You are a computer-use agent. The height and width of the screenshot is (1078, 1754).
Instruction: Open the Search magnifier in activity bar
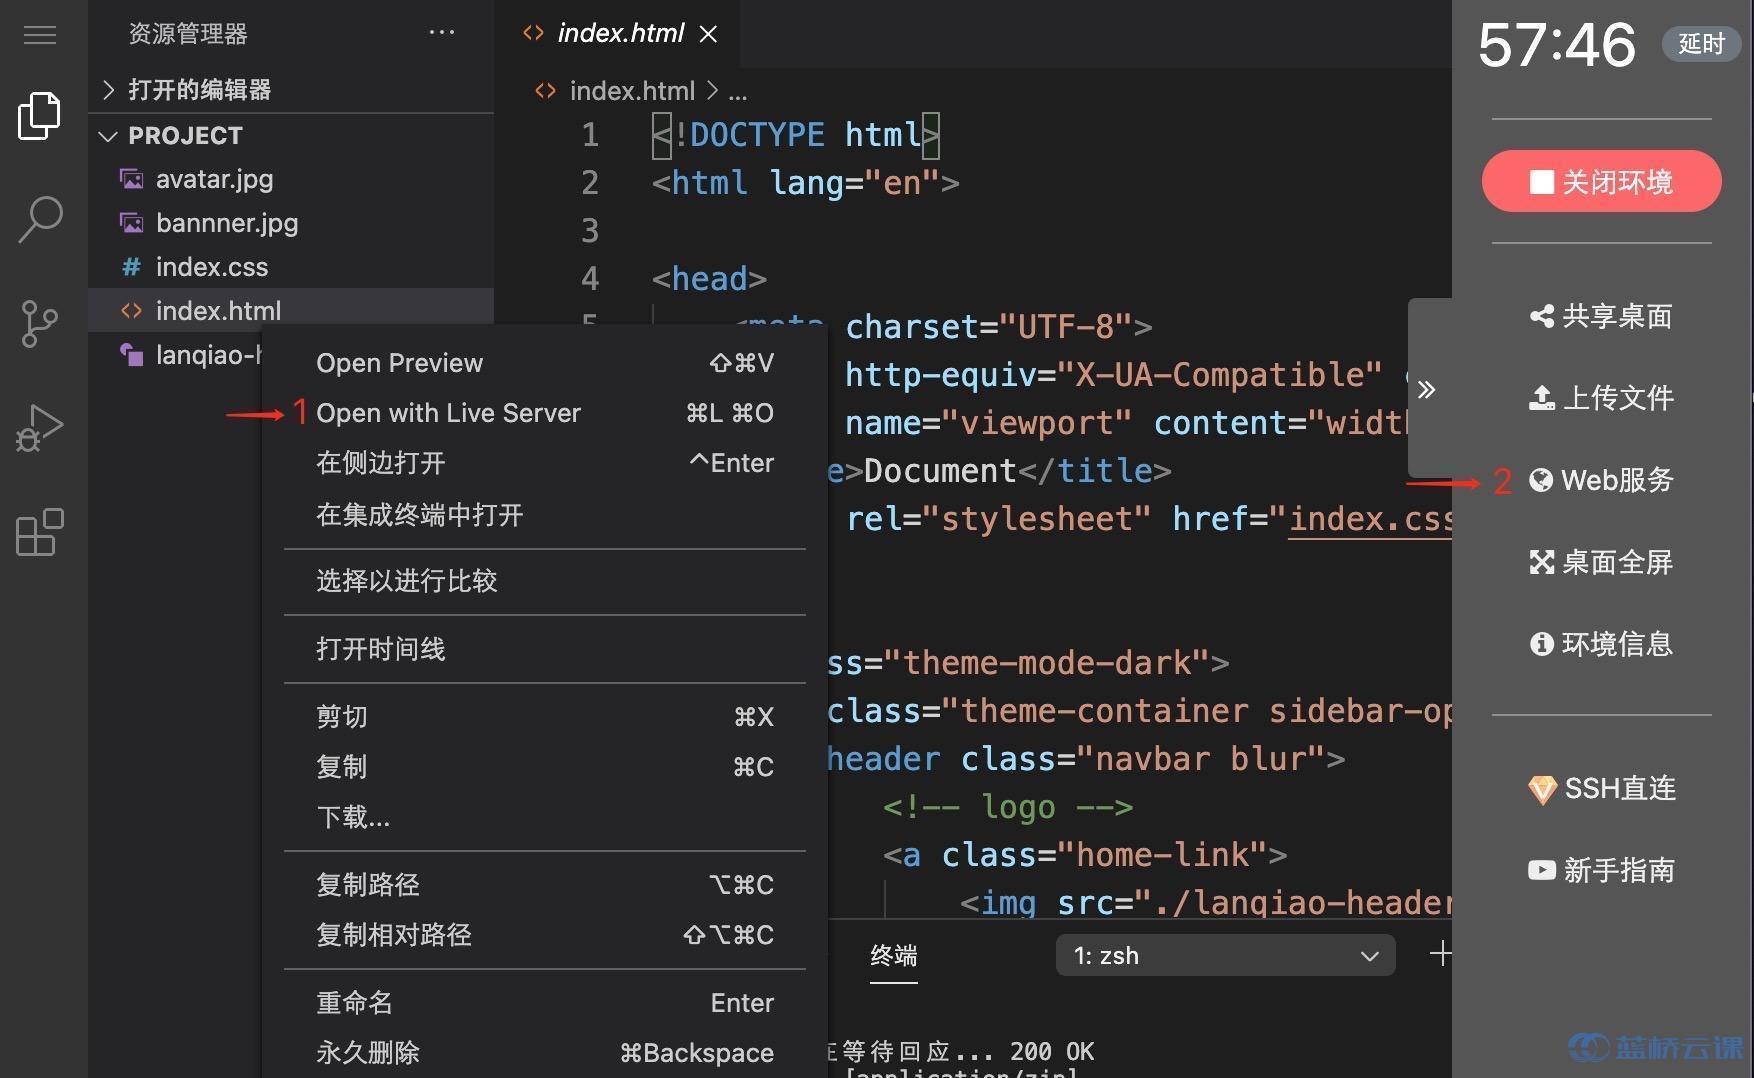(x=40, y=219)
